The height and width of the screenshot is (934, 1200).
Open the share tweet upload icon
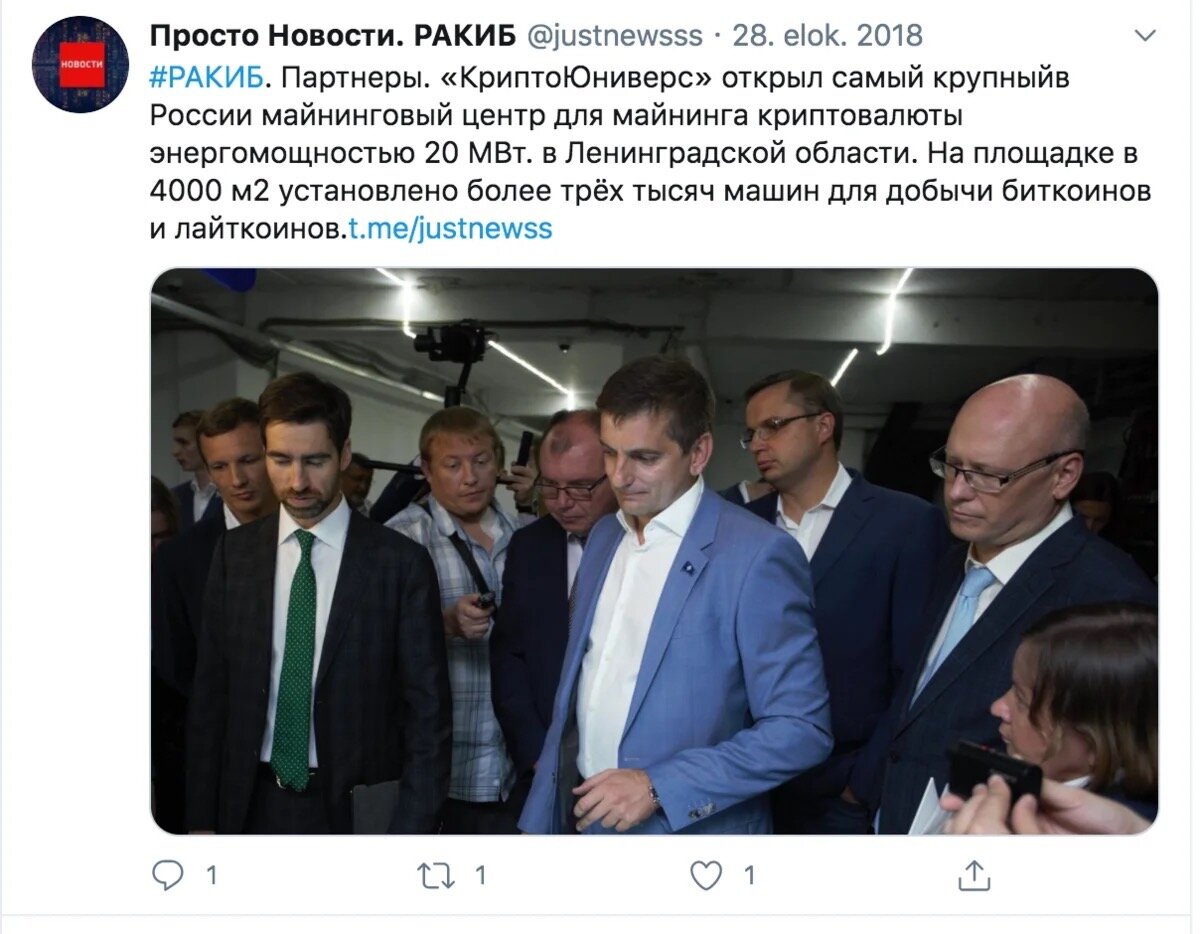(973, 875)
